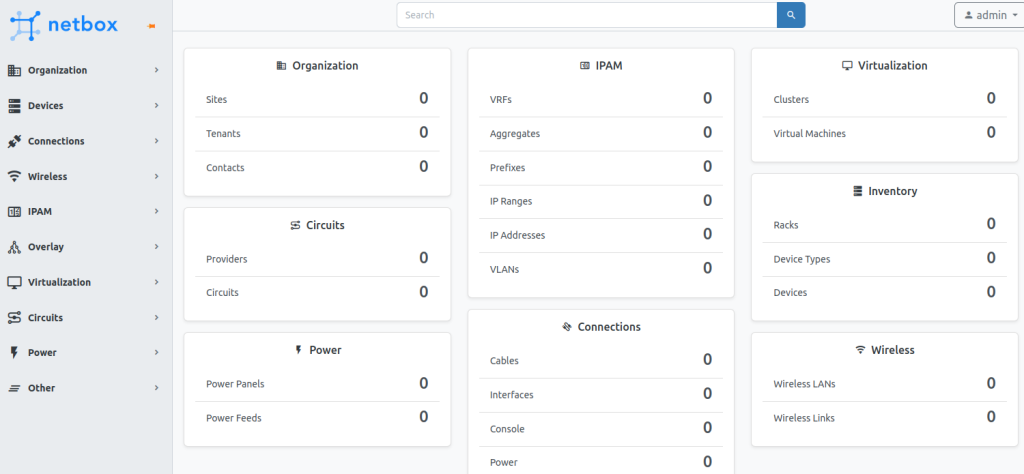The image size is (1024, 474).
Task: Click the Wireless wifi icon in sidebar
Action: click(x=14, y=176)
